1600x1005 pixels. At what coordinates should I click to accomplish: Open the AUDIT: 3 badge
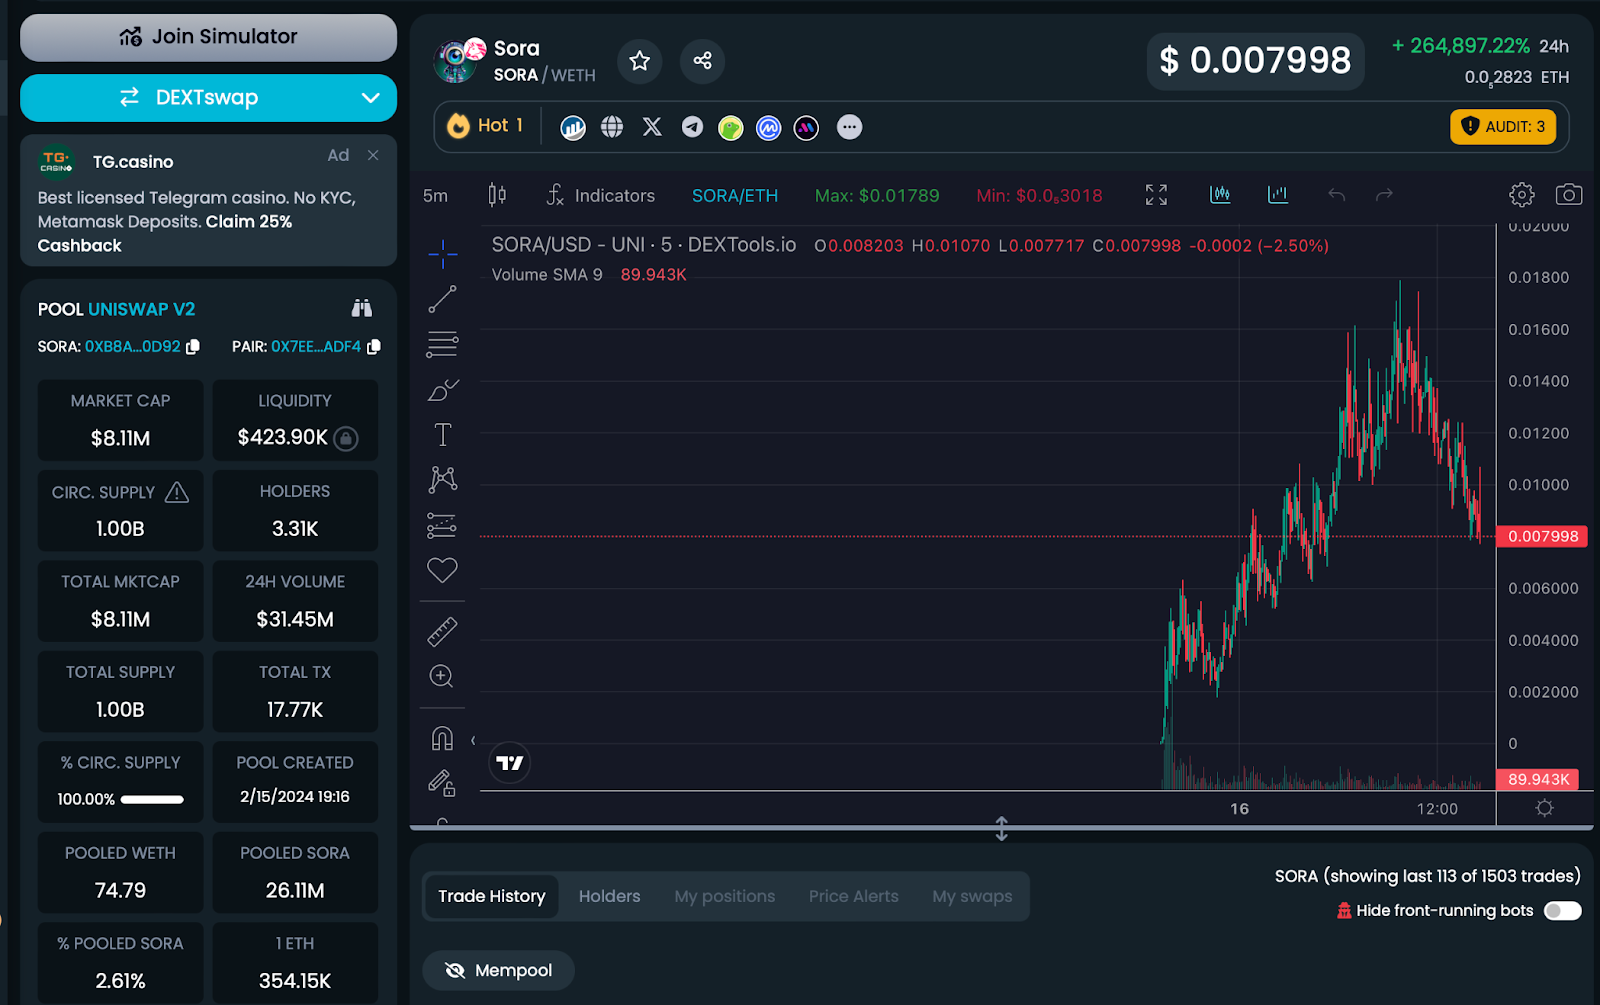pos(1503,127)
